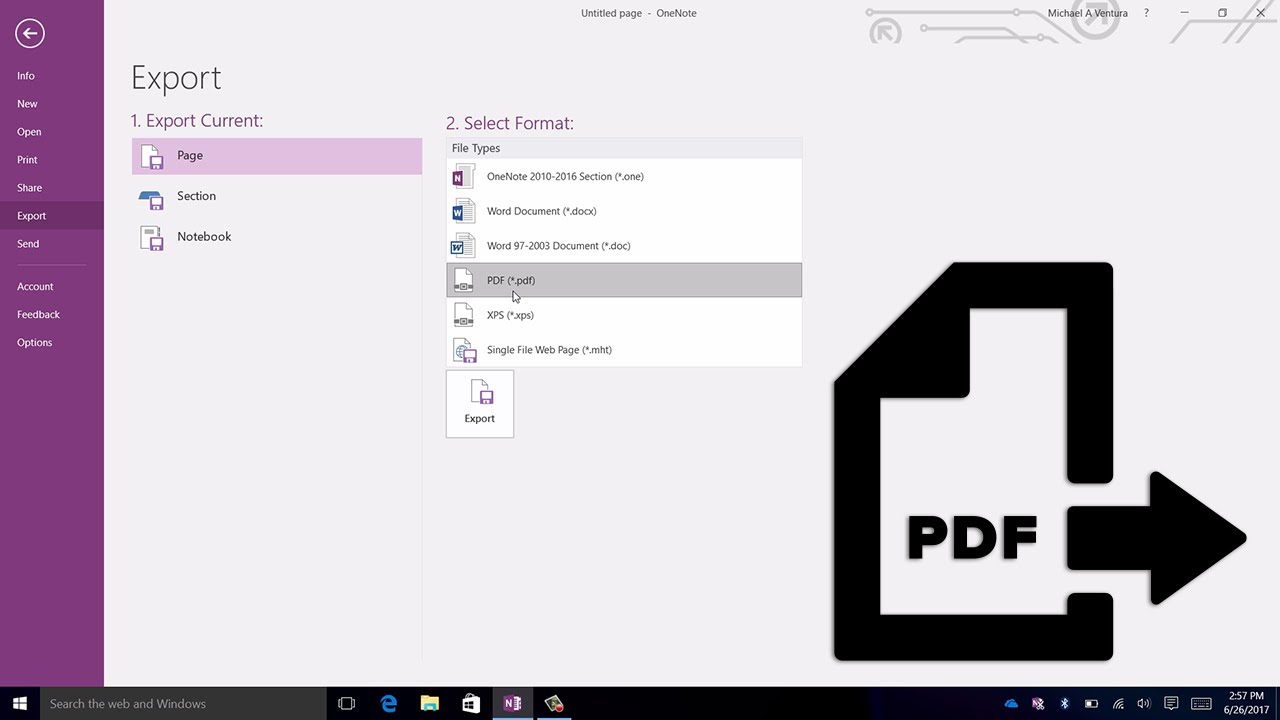Select Word 97-2003 Document (*.doc) format
The width and height of the screenshot is (1280, 720).
624,246
